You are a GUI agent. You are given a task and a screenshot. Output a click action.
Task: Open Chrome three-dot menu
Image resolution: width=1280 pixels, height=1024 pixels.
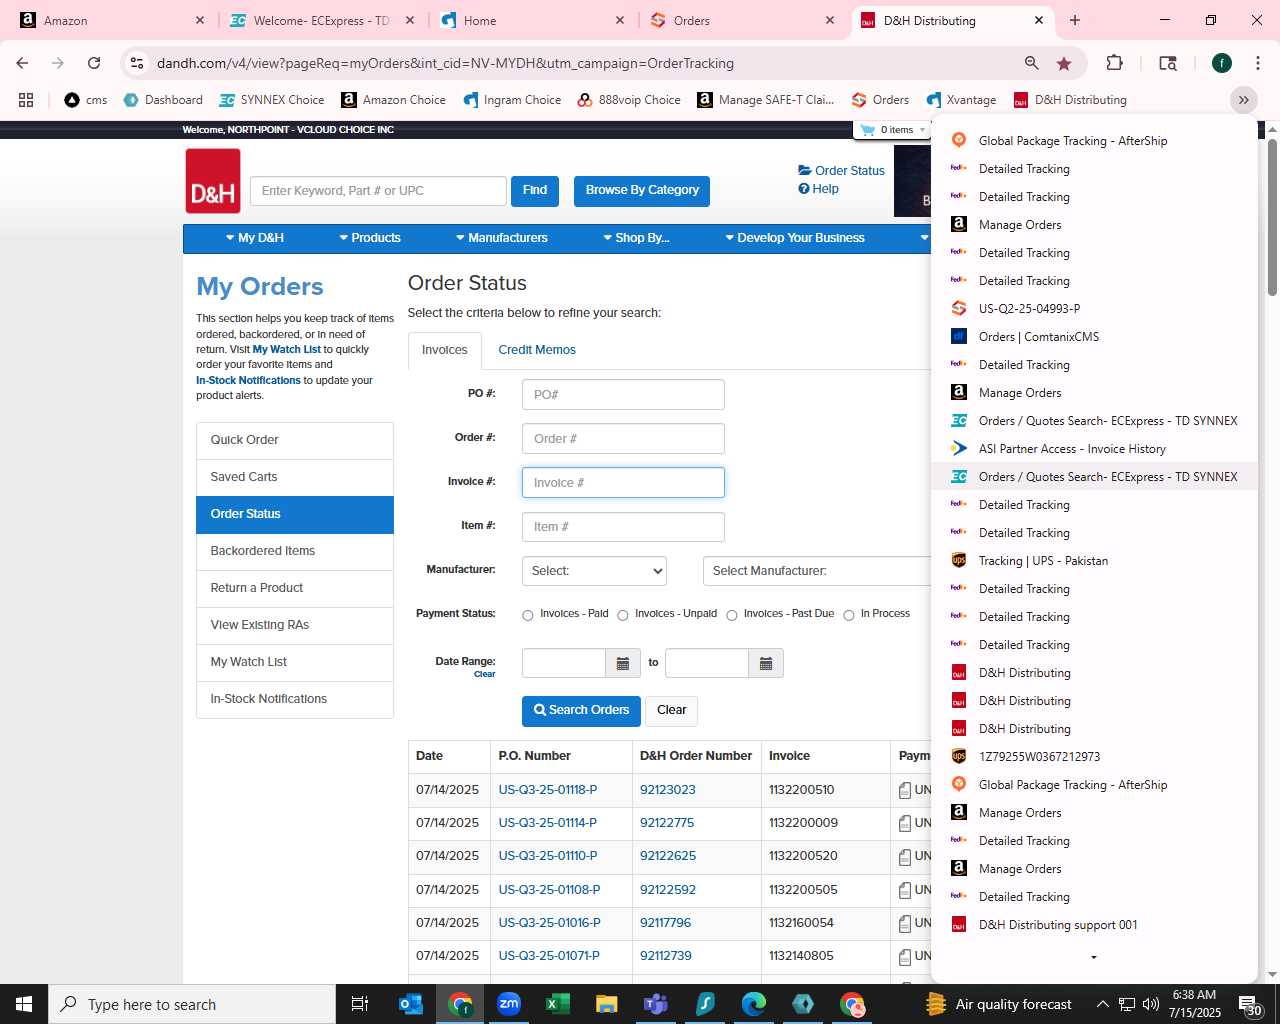click(x=1257, y=63)
